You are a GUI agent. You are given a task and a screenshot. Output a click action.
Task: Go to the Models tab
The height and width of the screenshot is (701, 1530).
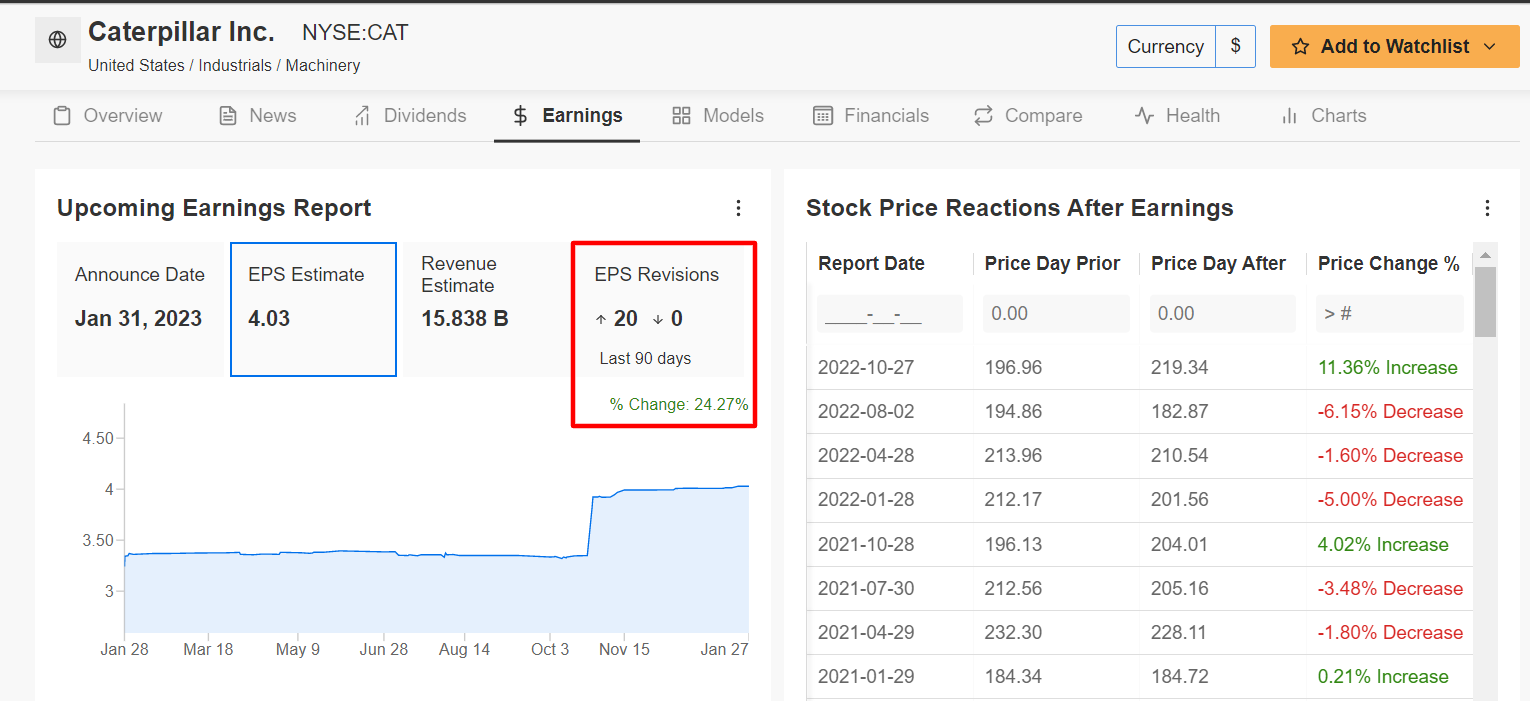tap(718, 116)
